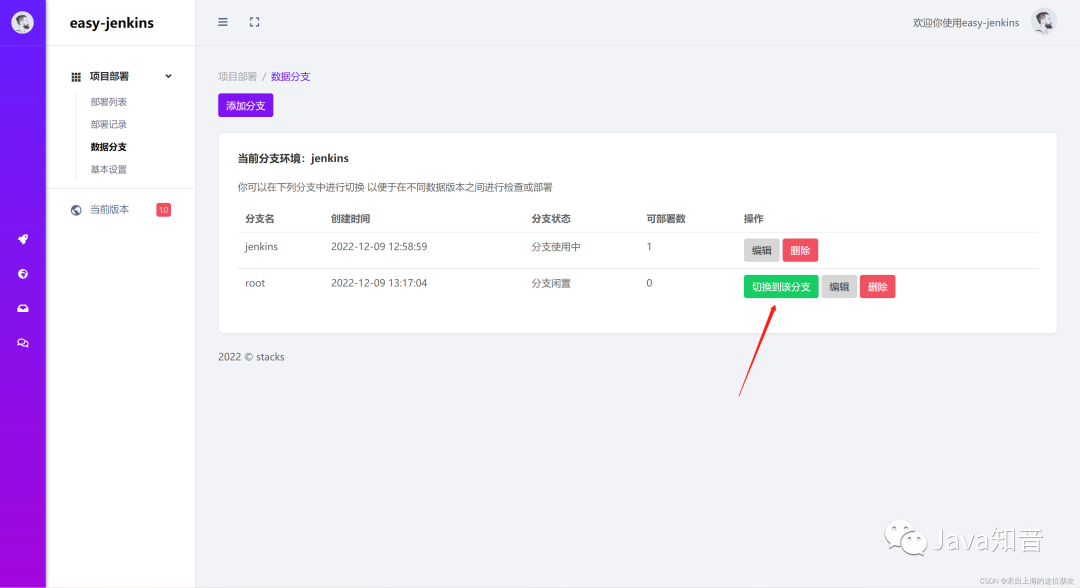Delete the jenkins branch
Screen dimensions: 1080x588
(x=800, y=250)
